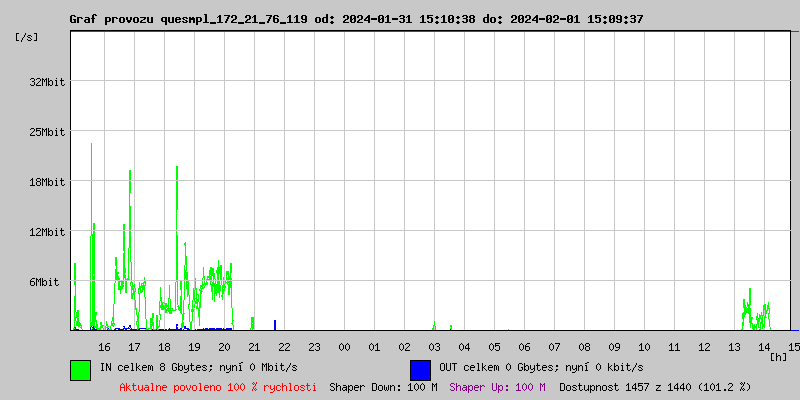The width and height of the screenshot is (800, 400).
Task: Click the '21' hour label on x-axis
Action: (254, 347)
